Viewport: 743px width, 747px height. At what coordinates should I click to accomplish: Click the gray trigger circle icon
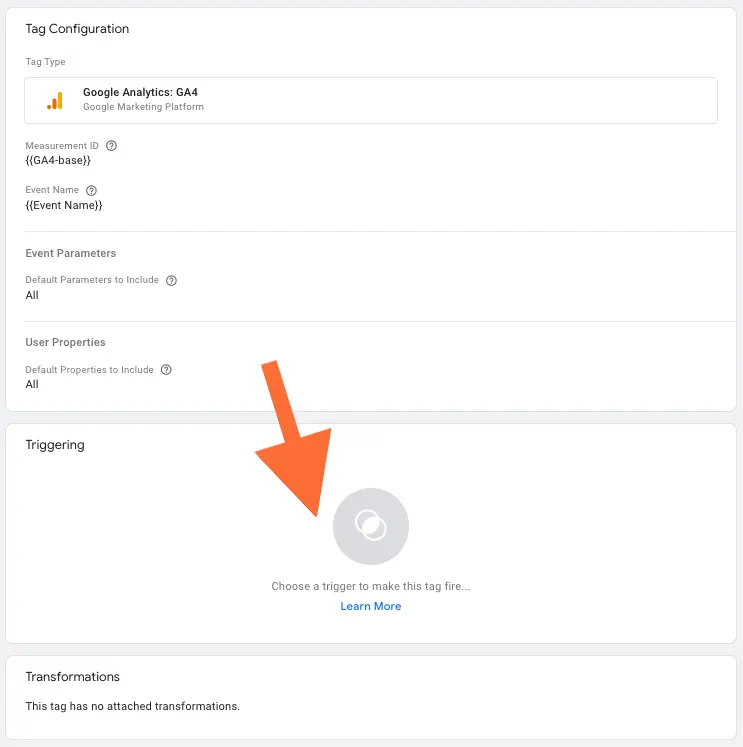371,526
